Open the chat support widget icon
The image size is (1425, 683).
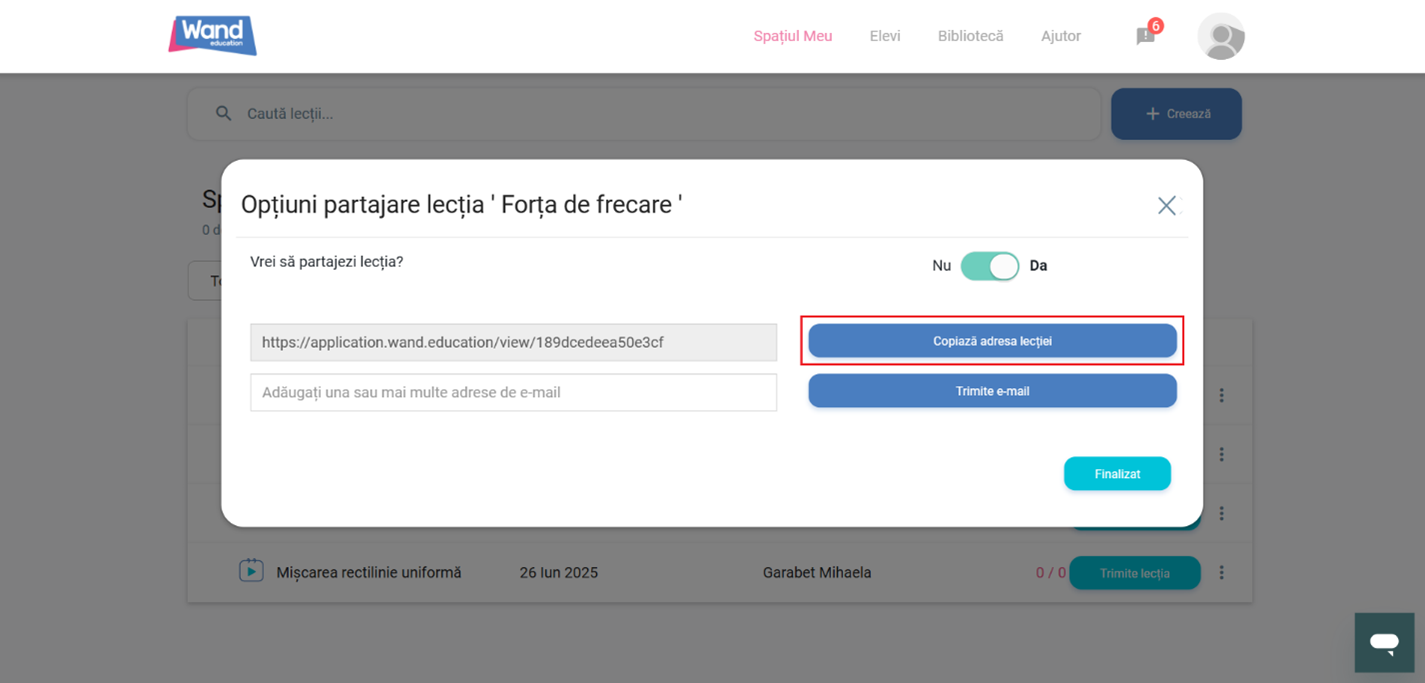(1384, 643)
